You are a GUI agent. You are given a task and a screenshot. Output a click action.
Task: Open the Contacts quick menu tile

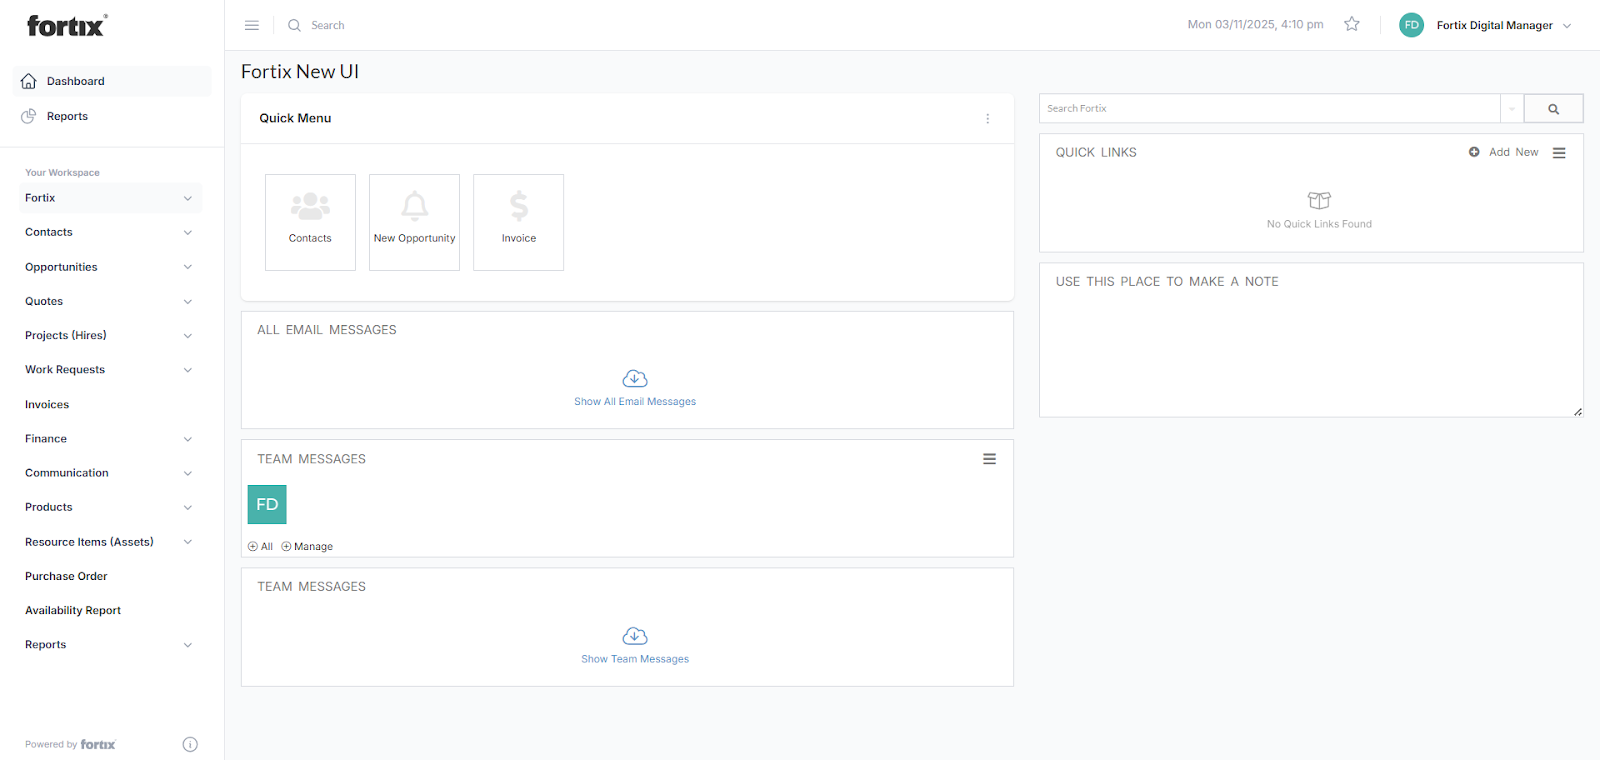point(310,222)
